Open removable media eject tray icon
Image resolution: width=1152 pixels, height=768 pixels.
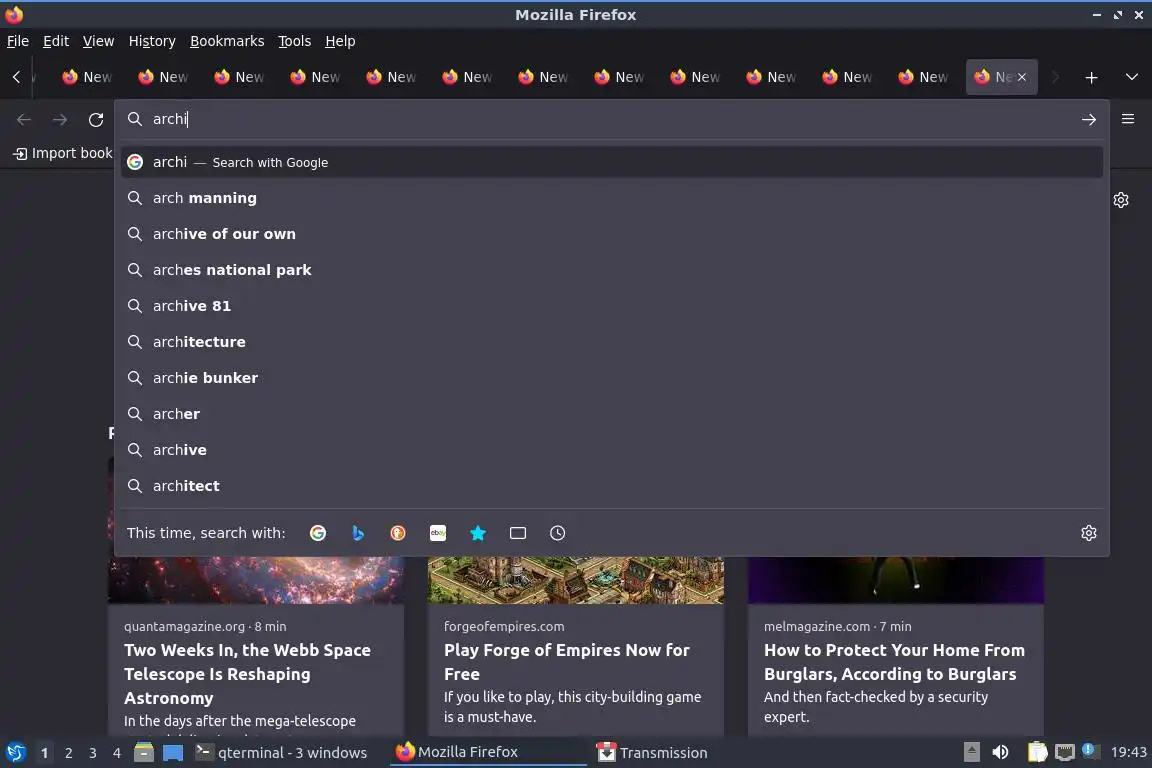(x=971, y=752)
